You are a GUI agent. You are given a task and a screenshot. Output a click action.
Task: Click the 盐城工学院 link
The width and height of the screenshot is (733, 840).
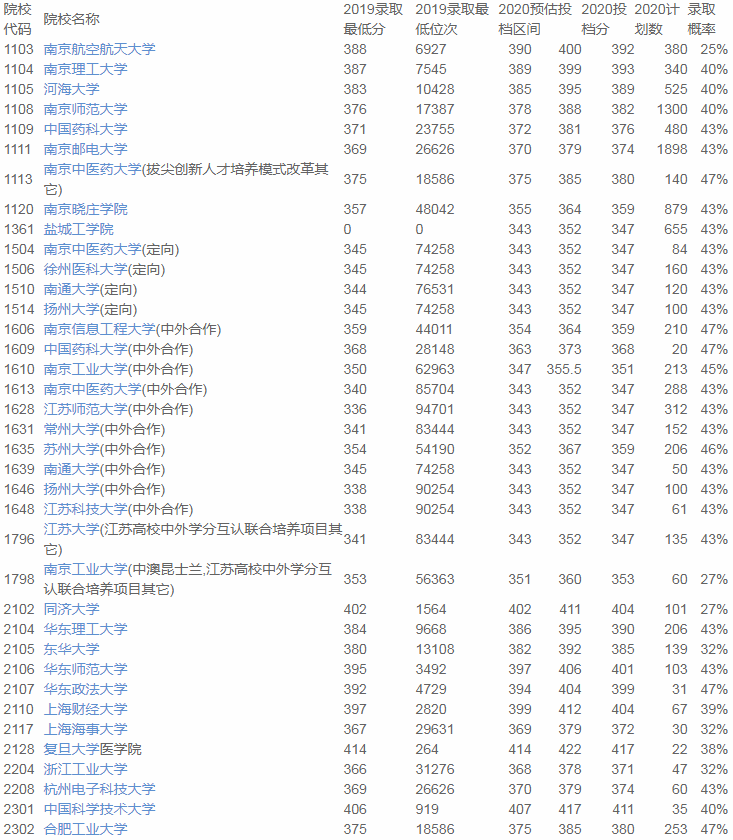(x=79, y=229)
